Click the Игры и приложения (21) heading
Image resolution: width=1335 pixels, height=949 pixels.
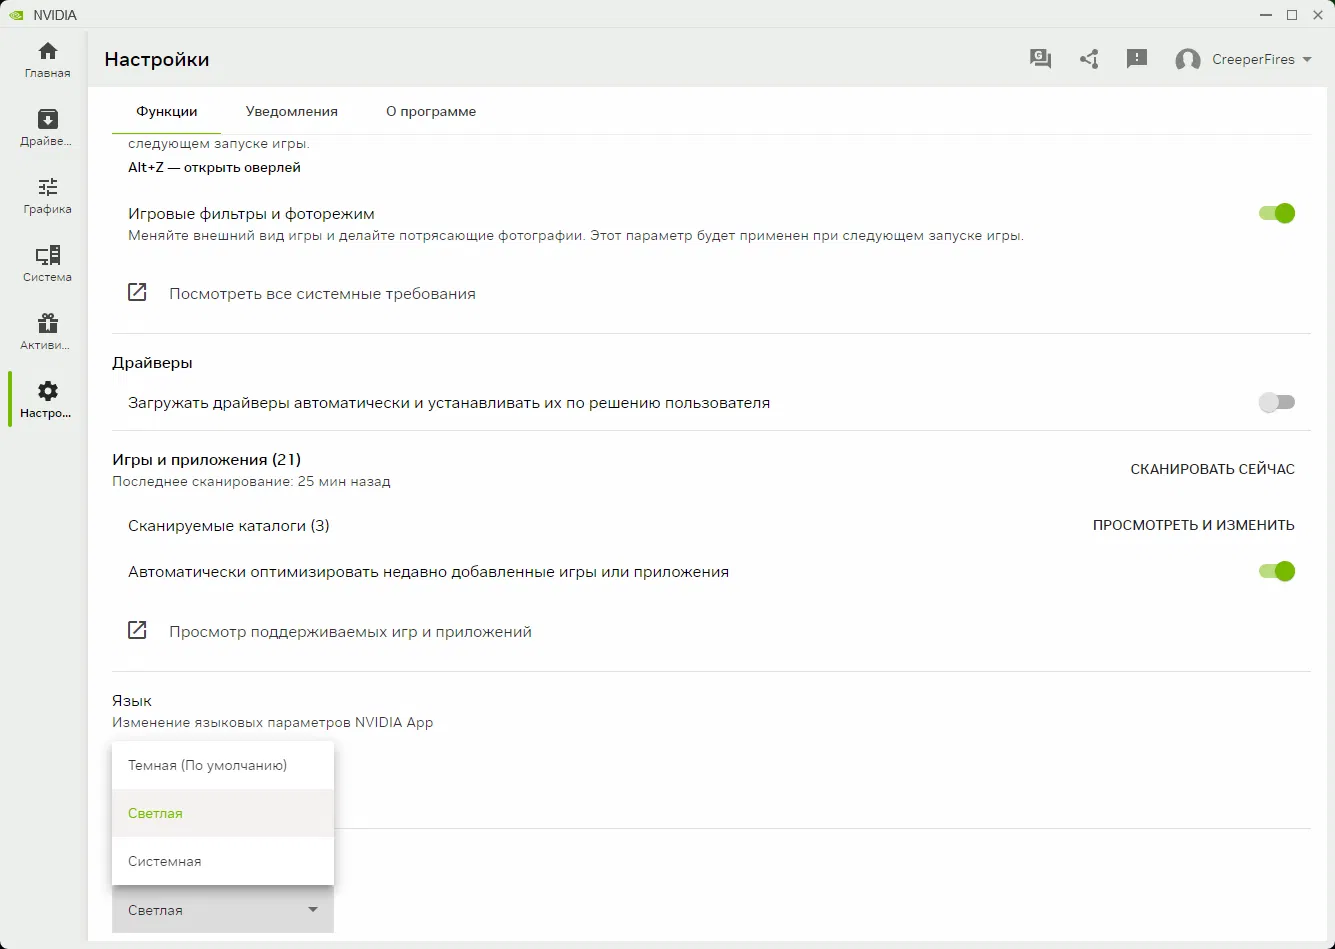[x=207, y=460]
